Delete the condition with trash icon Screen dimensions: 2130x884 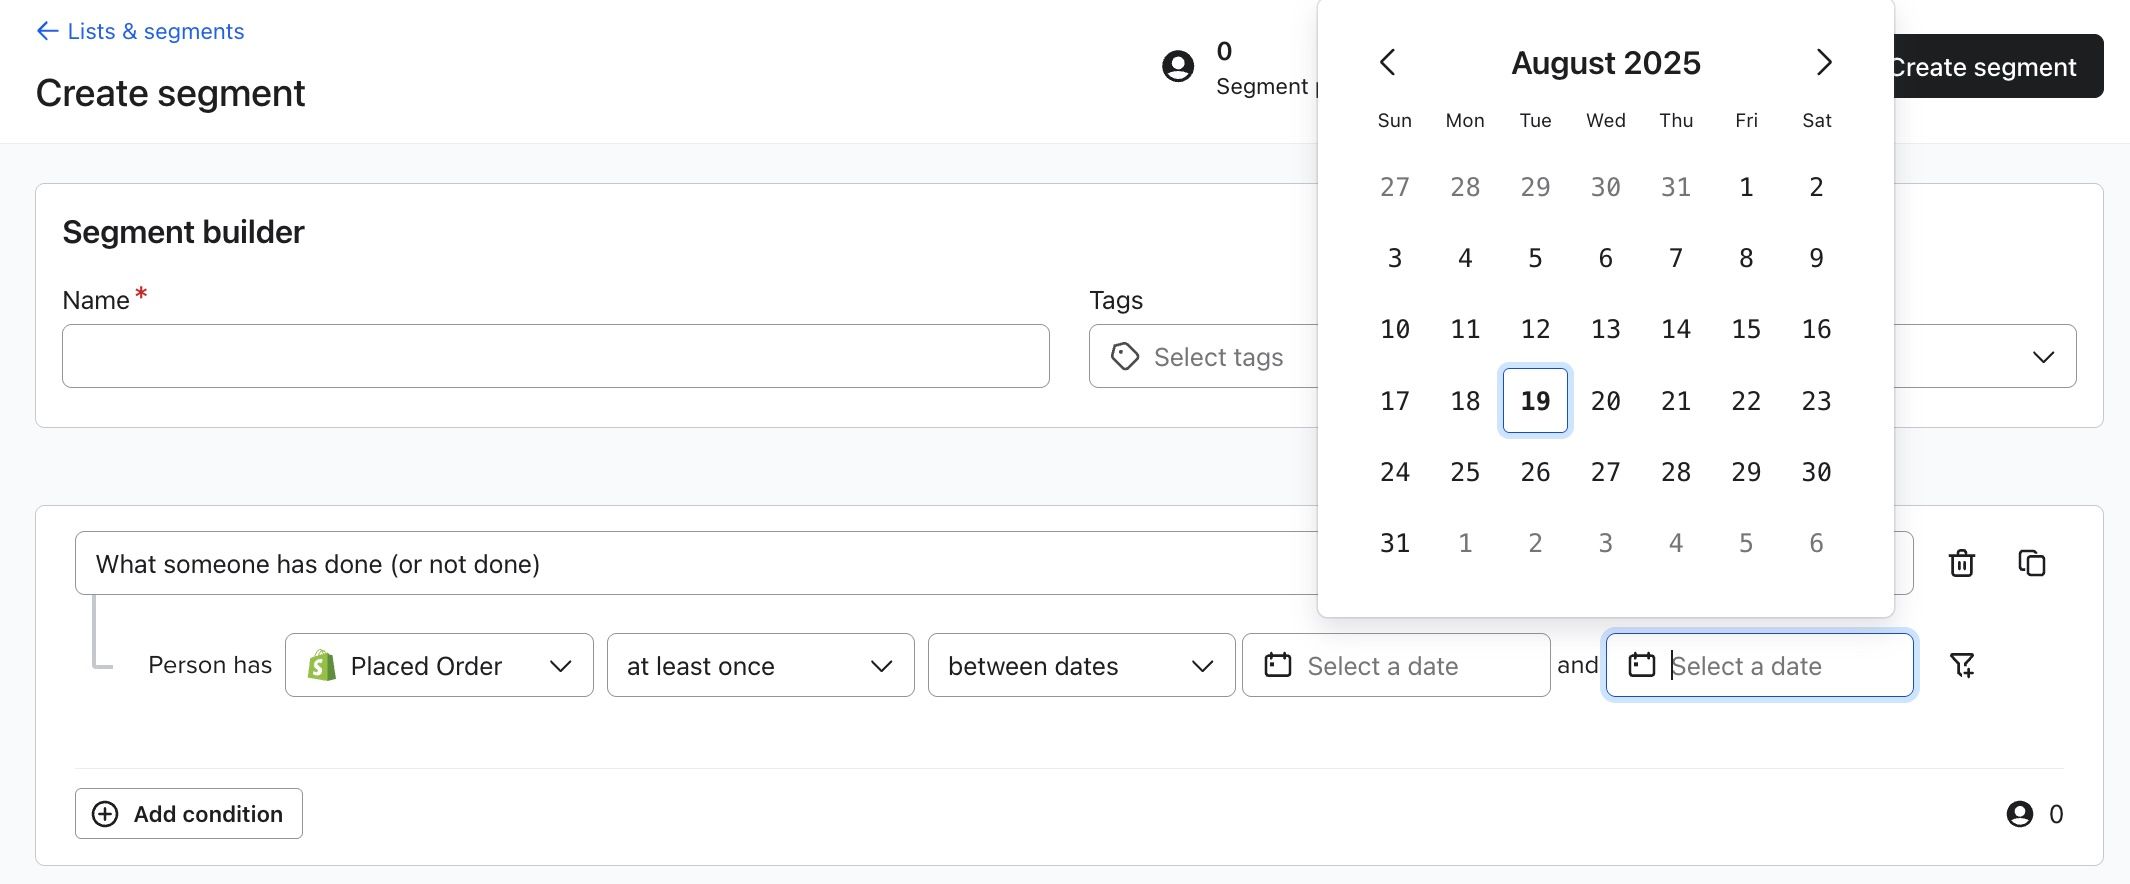point(1962,564)
